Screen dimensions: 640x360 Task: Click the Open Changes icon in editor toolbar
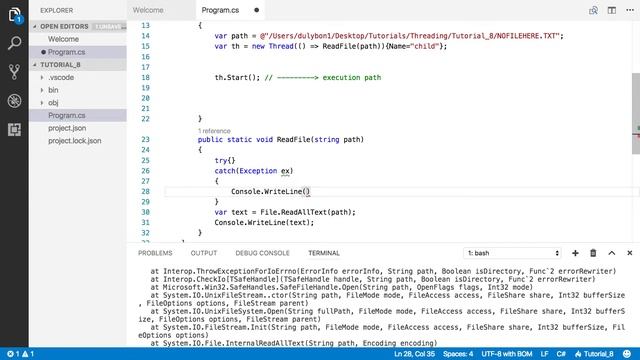pos(593,10)
